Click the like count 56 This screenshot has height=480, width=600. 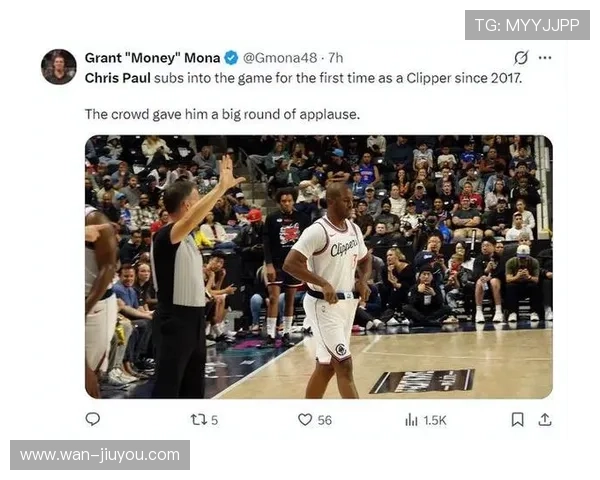point(324,420)
